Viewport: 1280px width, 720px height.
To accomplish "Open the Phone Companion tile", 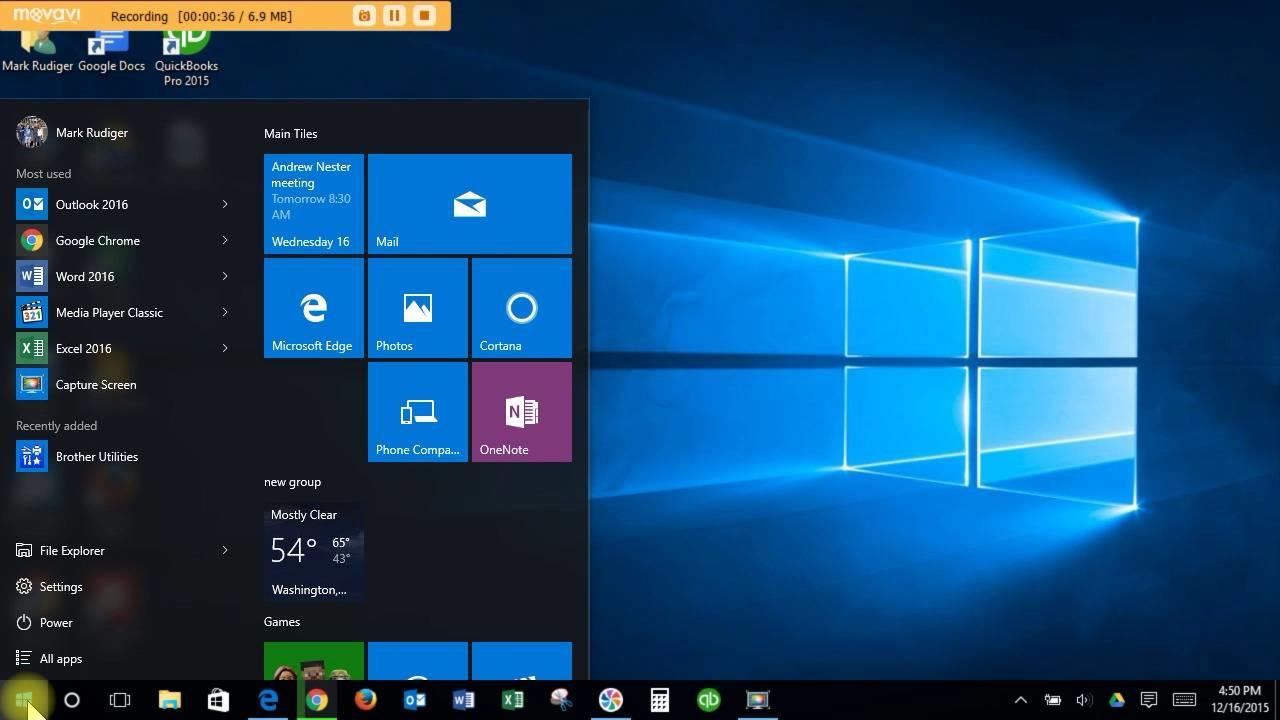I will point(418,412).
